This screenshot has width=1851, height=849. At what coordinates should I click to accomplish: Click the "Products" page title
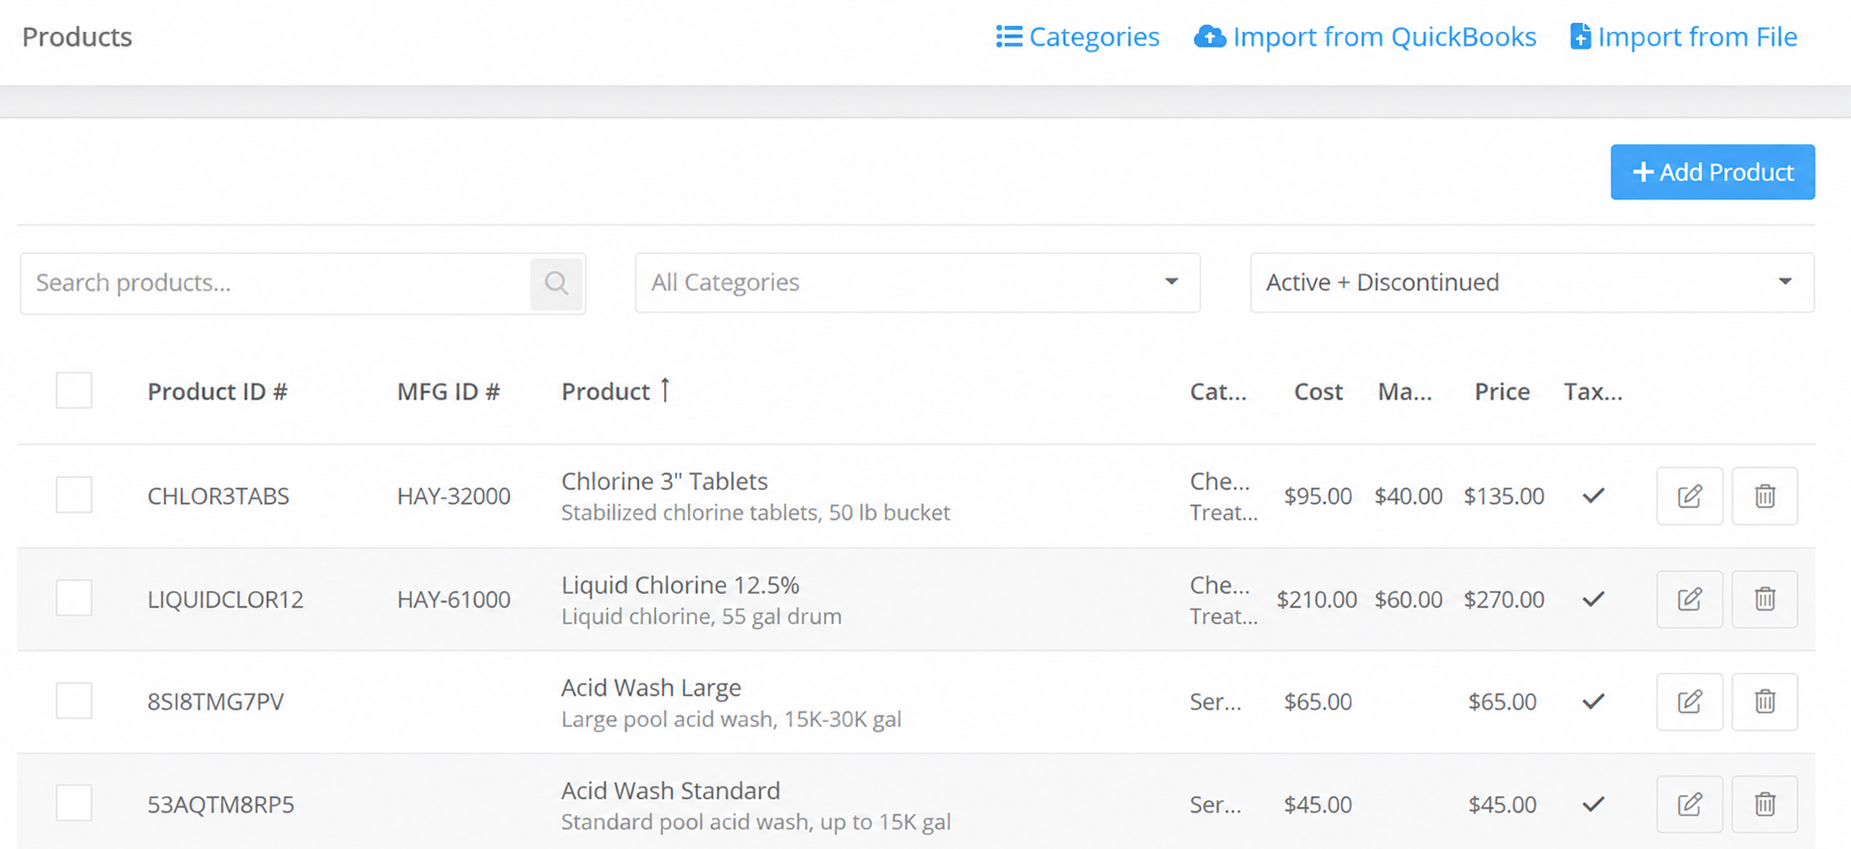coord(77,37)
